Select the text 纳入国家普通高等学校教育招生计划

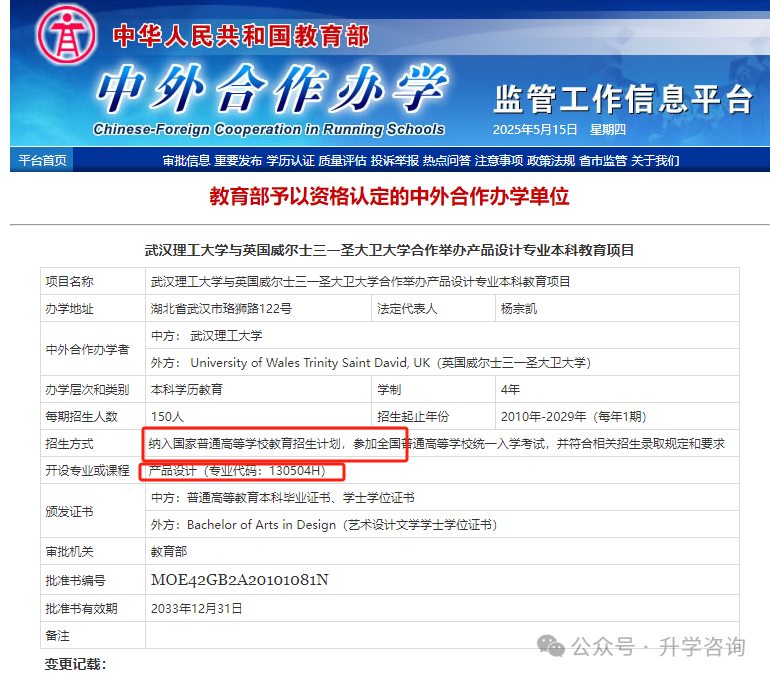click(245, 444)
